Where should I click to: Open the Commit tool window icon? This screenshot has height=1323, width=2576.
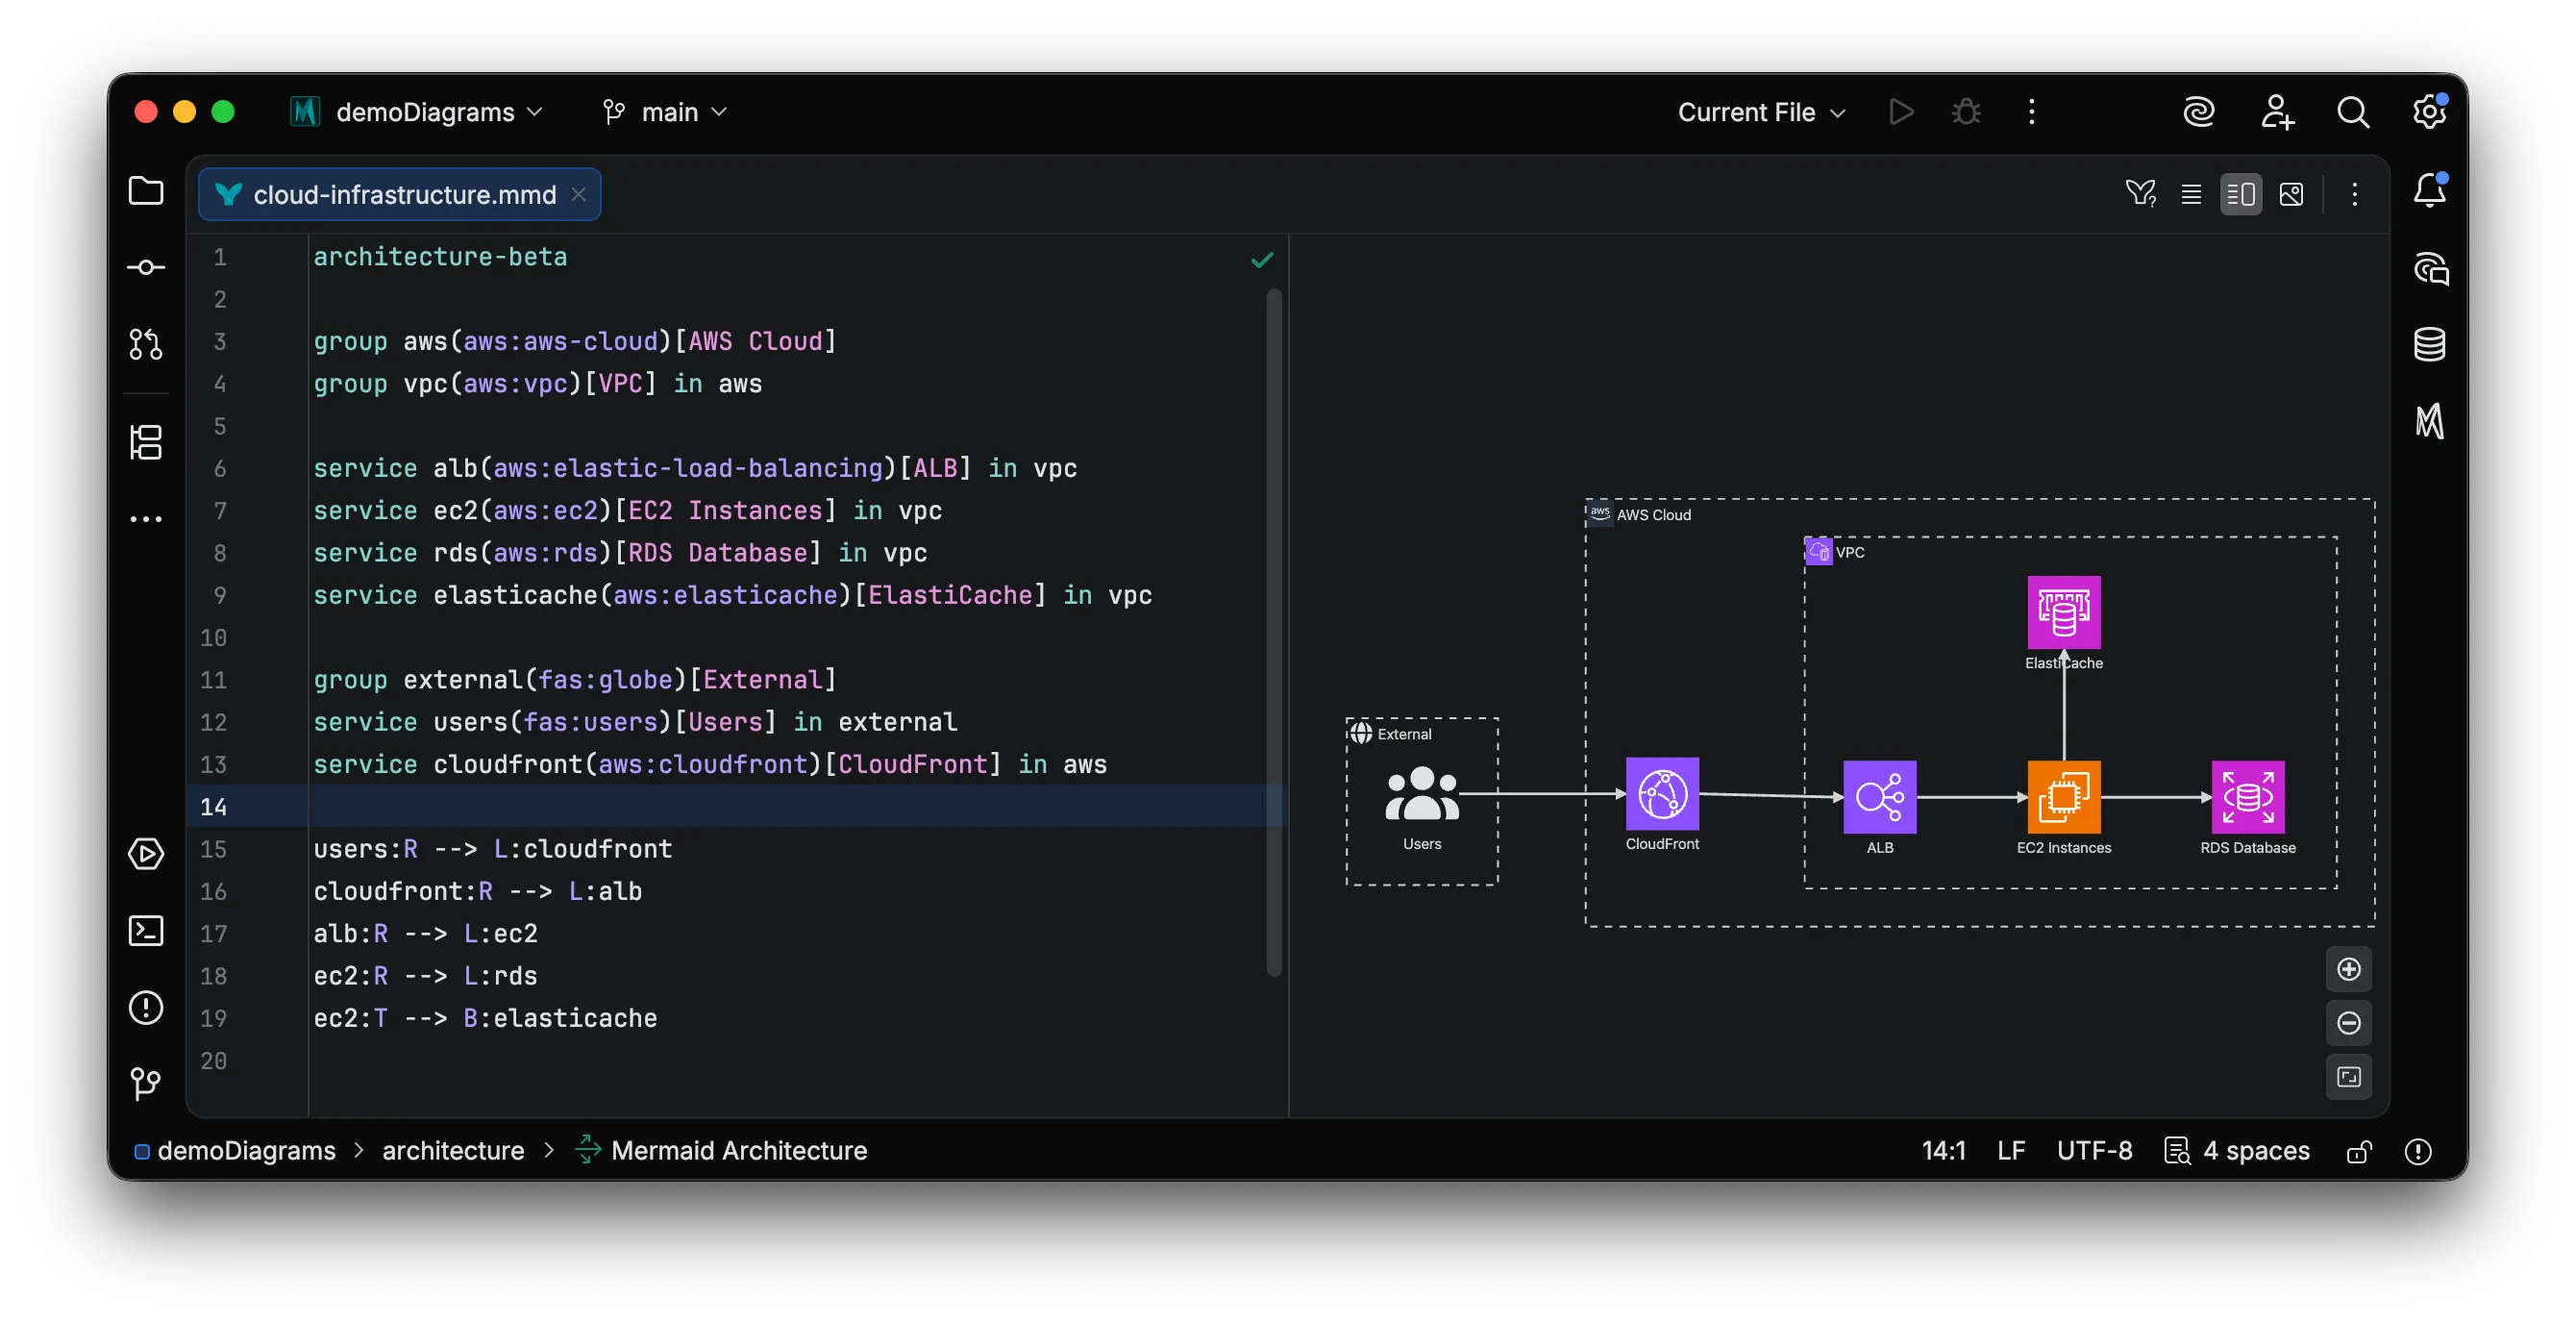[x=146, y=267]
